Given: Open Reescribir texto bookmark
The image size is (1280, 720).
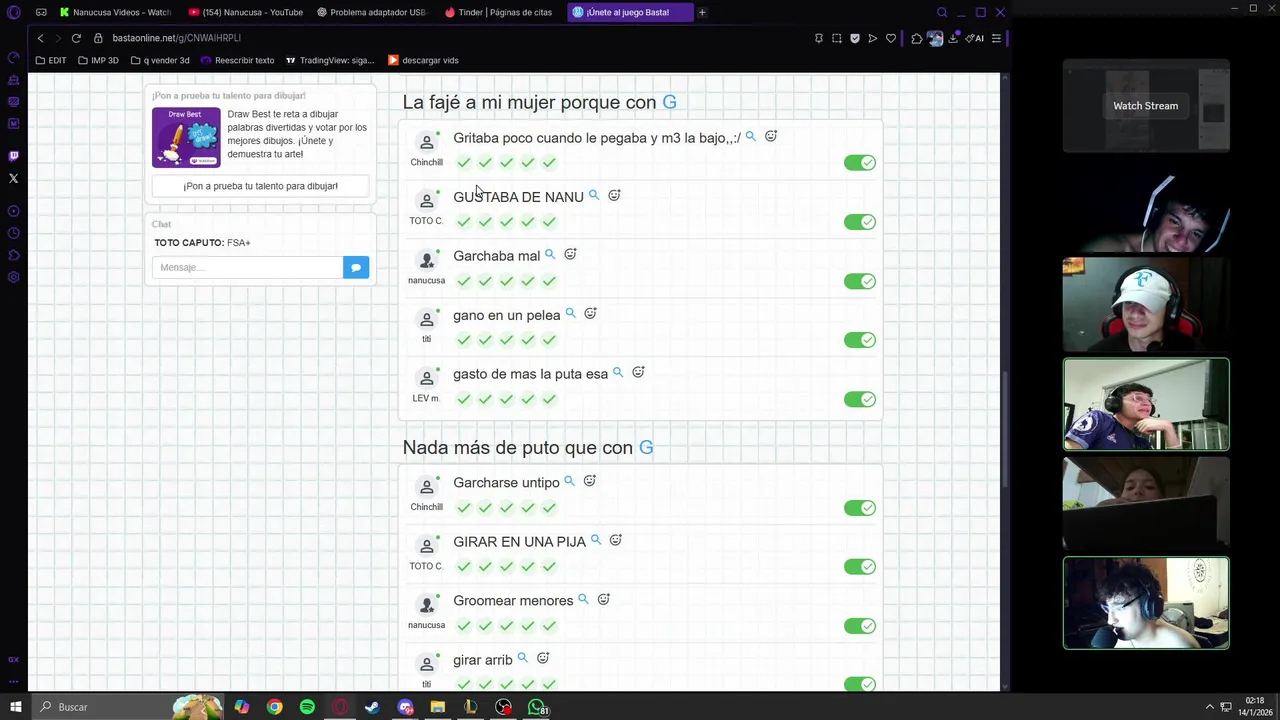Looking at the screenshot, I should click(x=238, y=60).
